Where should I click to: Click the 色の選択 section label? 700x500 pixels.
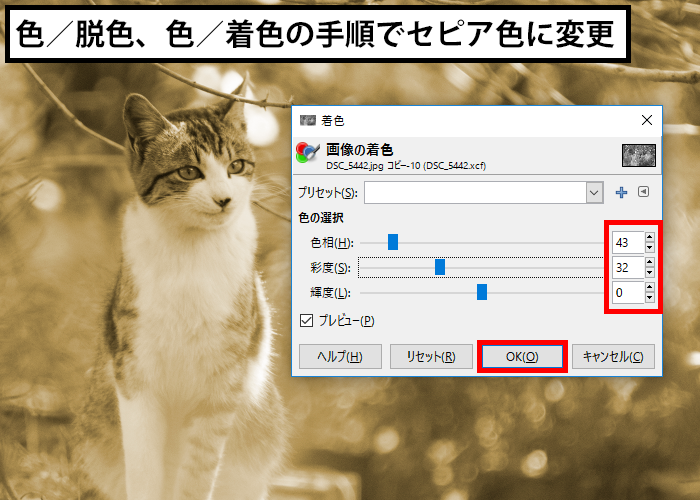pos(321,218)
